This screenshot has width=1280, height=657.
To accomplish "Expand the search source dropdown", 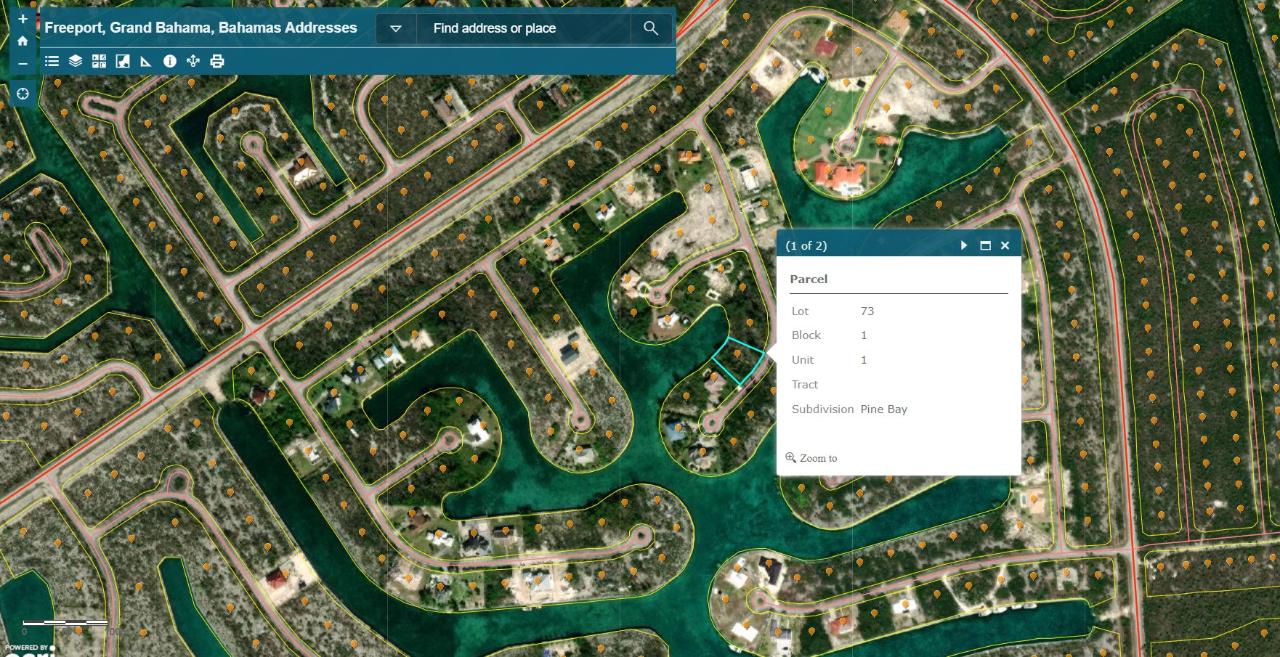I will point(396,28).
